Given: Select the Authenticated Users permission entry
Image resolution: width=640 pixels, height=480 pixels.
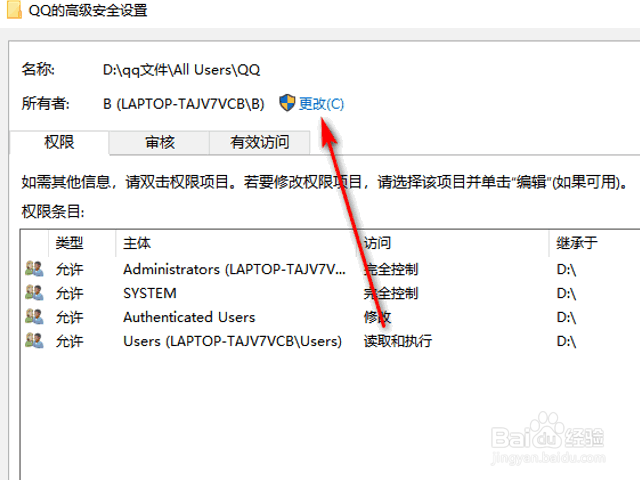Looking at the screenshot, I should pos(331,317).
